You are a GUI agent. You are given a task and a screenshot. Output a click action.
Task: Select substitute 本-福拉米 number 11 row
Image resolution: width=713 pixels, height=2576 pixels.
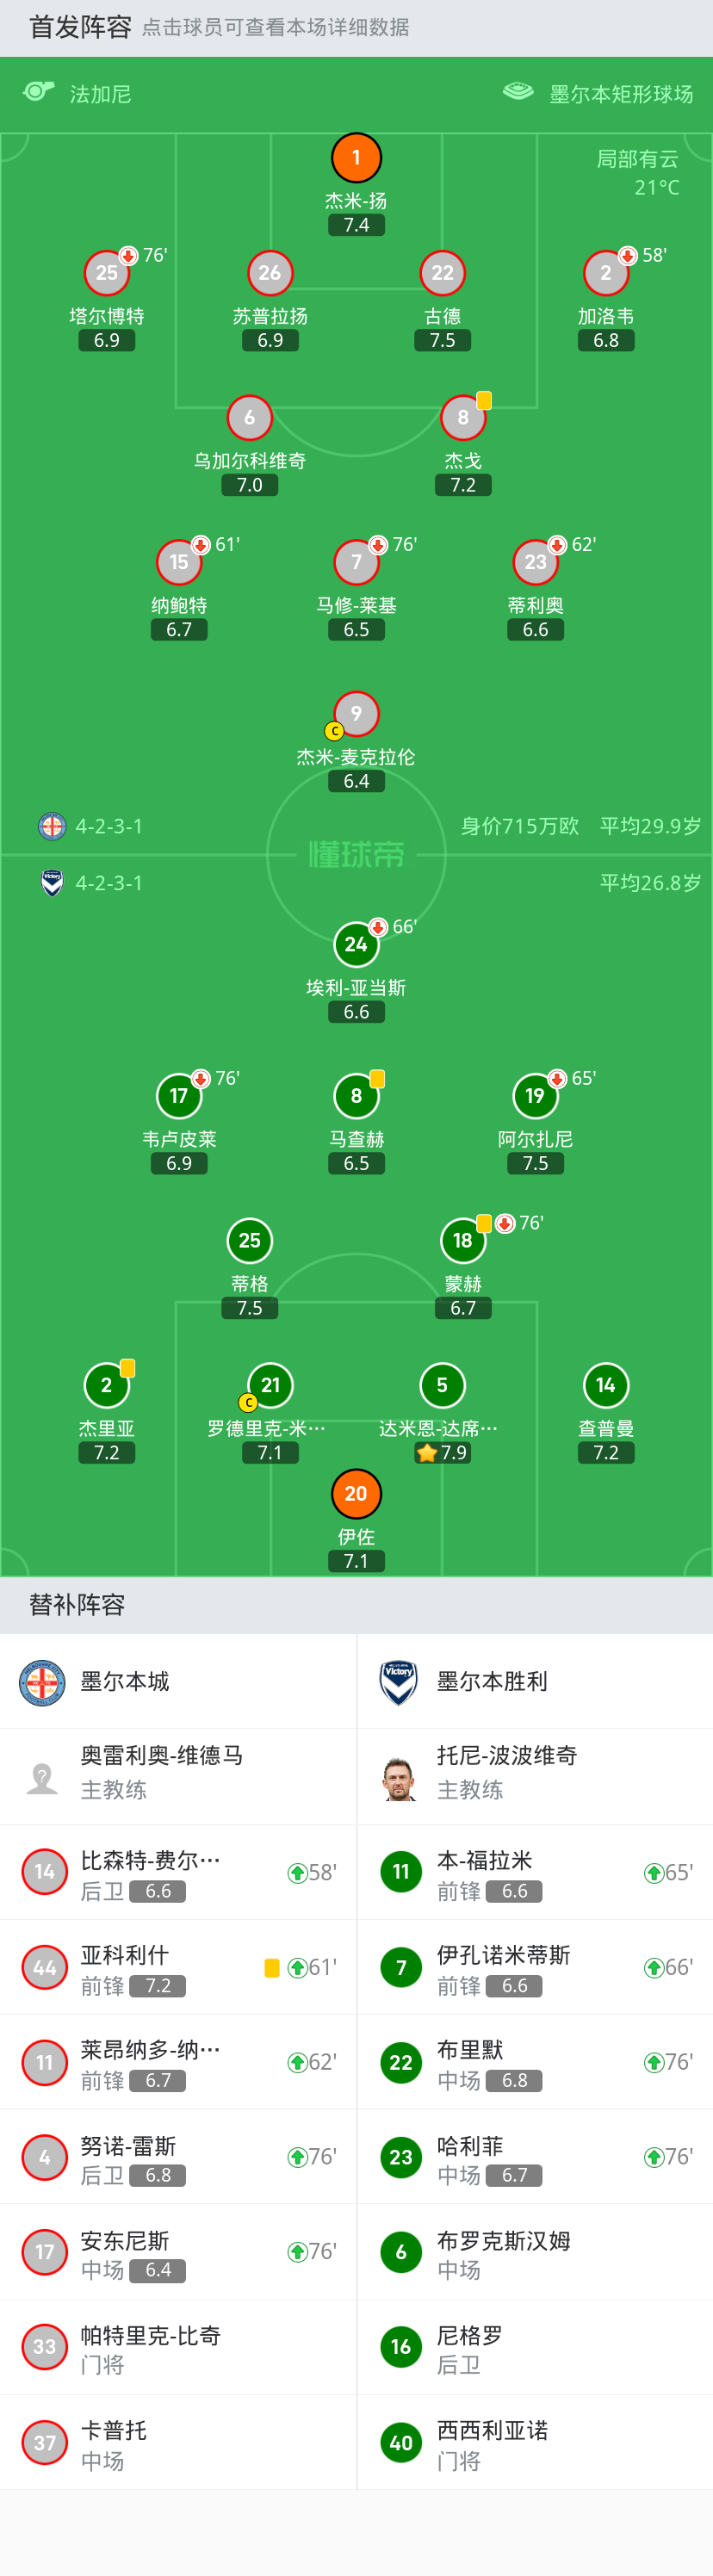pyautogui.click(x=535, y=1872)
